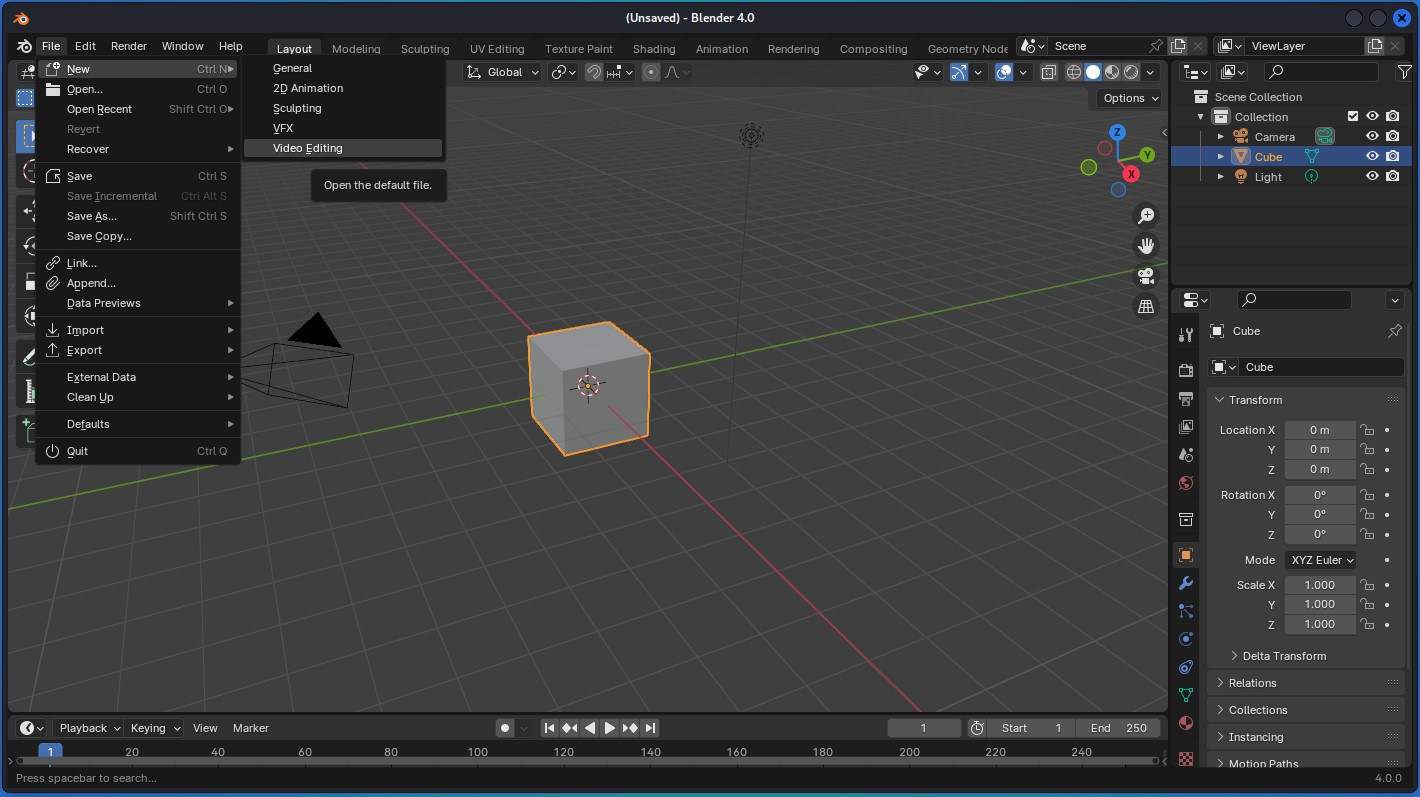The width and height of the screenshot is (1420, 797).
Task: Open shading options dropdown arrow
Action: [1151, 72]
